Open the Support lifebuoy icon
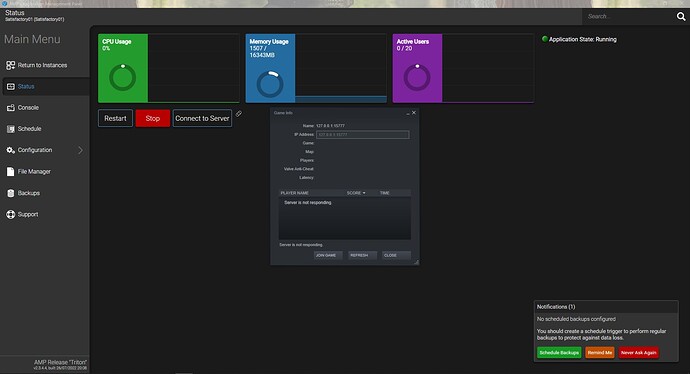 pyautogui.click(x=11, y=214)
